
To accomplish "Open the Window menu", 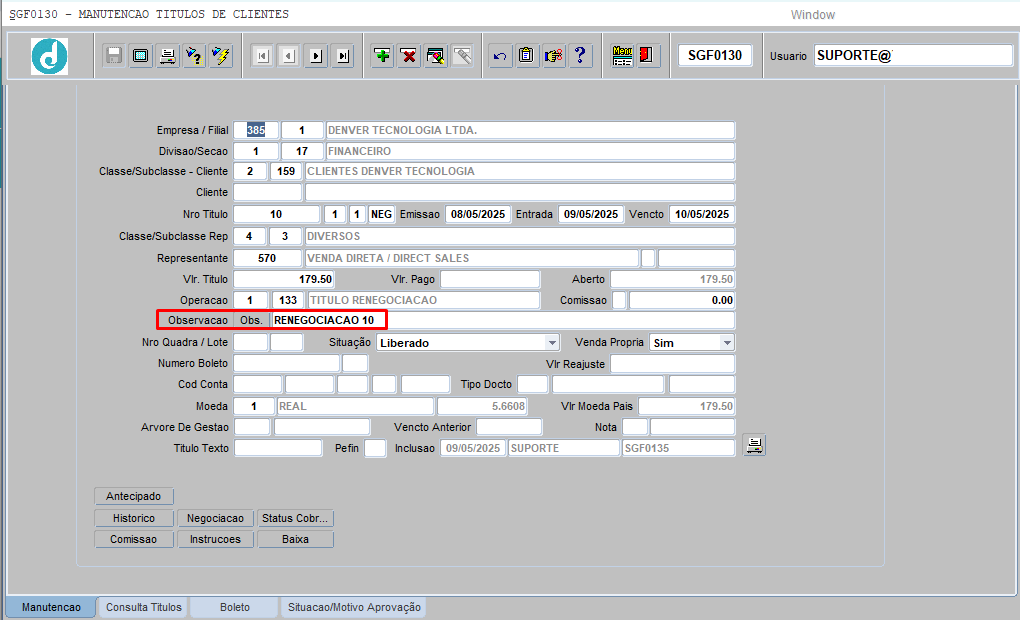I will [812, 15].
